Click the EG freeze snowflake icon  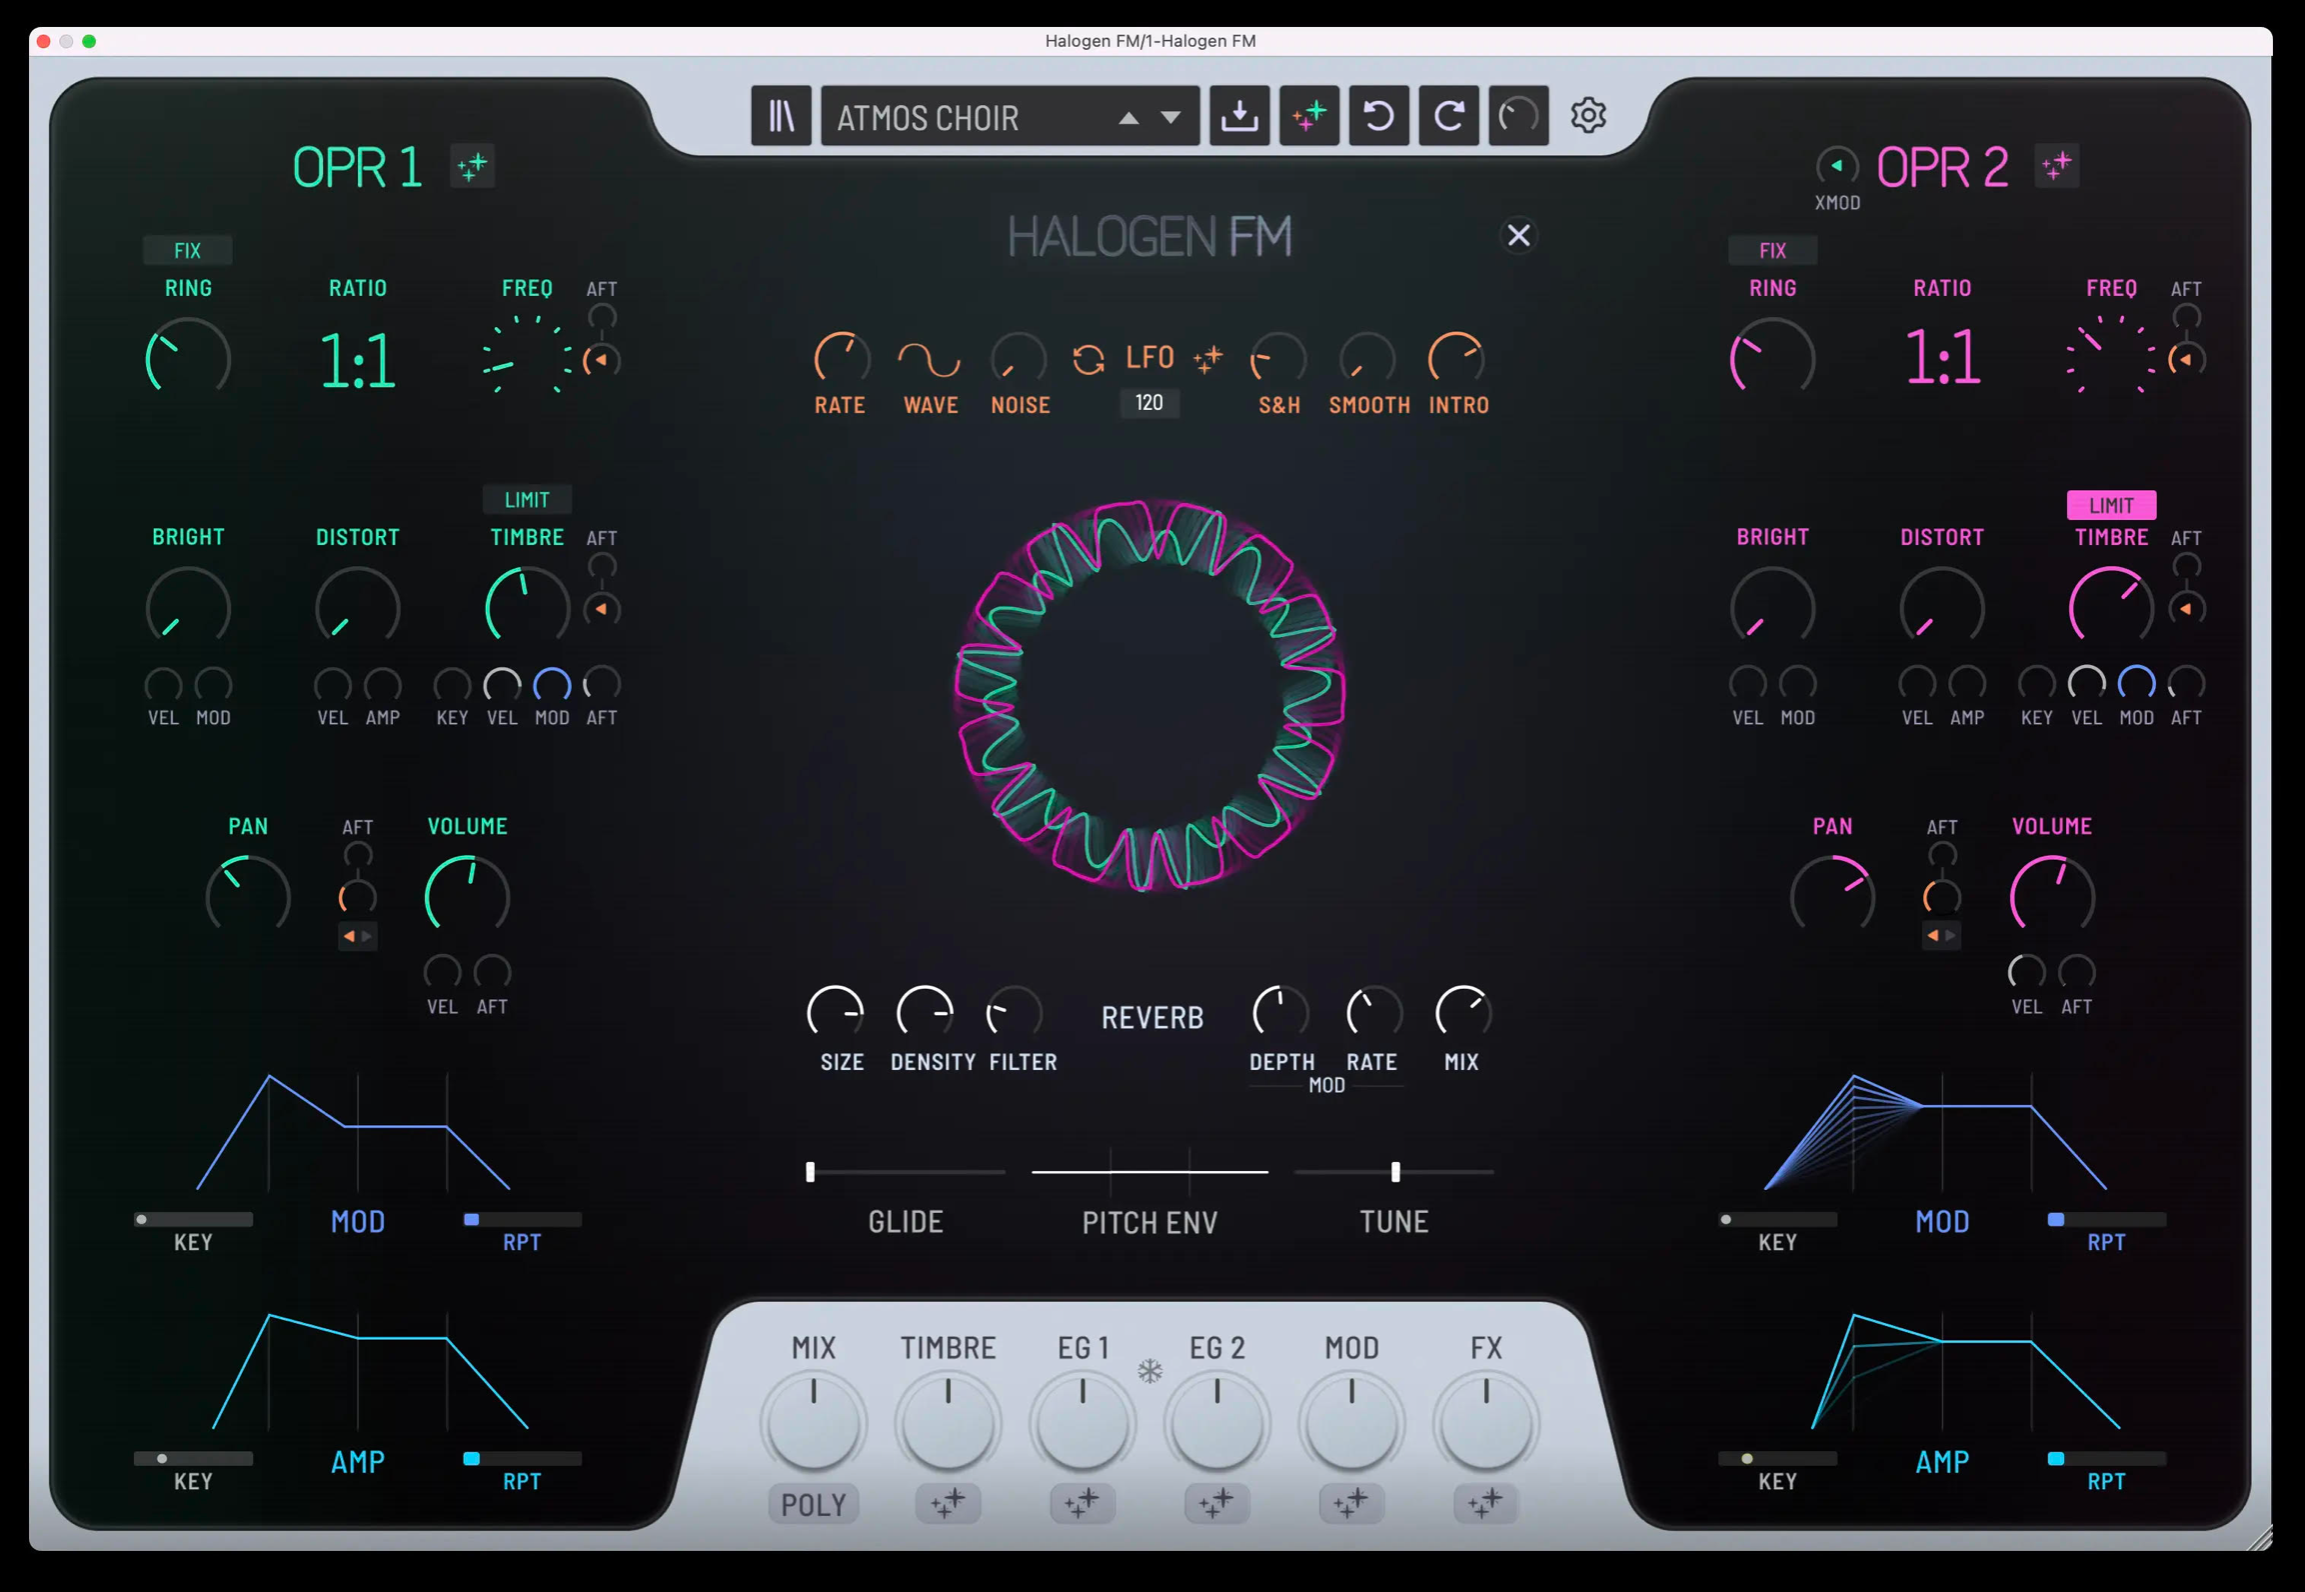[1150, 1370]
